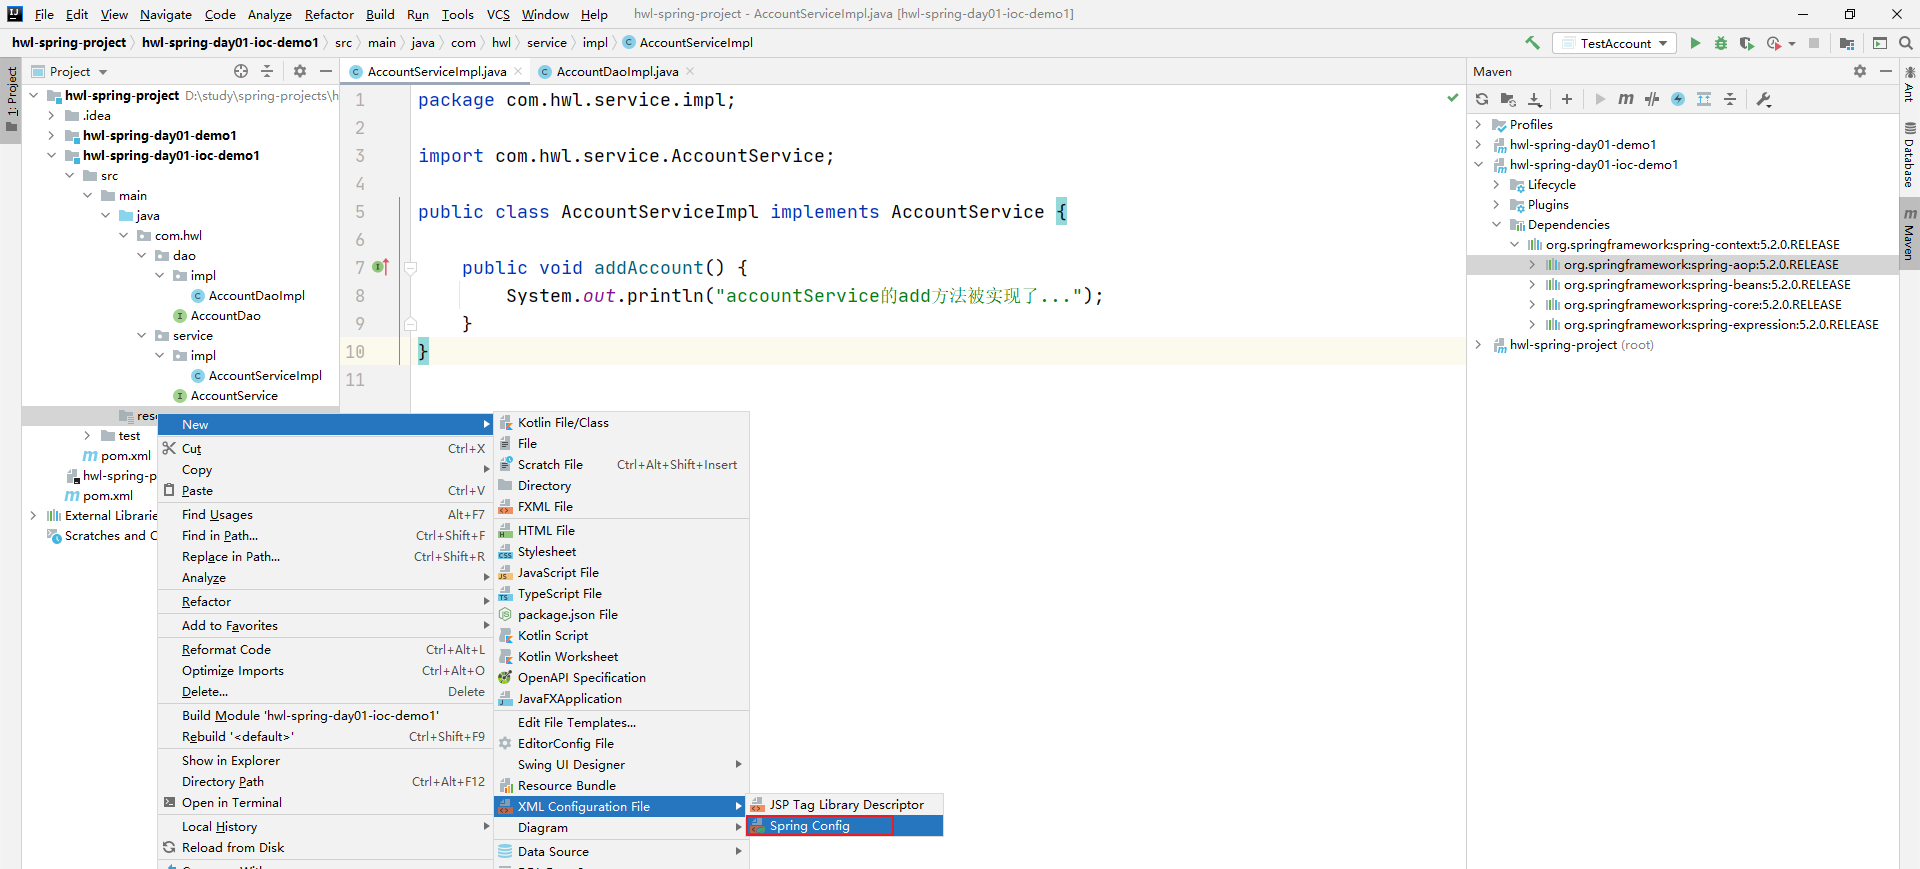The width and height of the screenshot is (1920, 869).
Task: Click hwl-spring-project breadcrumb
Action: click(69, 43)
